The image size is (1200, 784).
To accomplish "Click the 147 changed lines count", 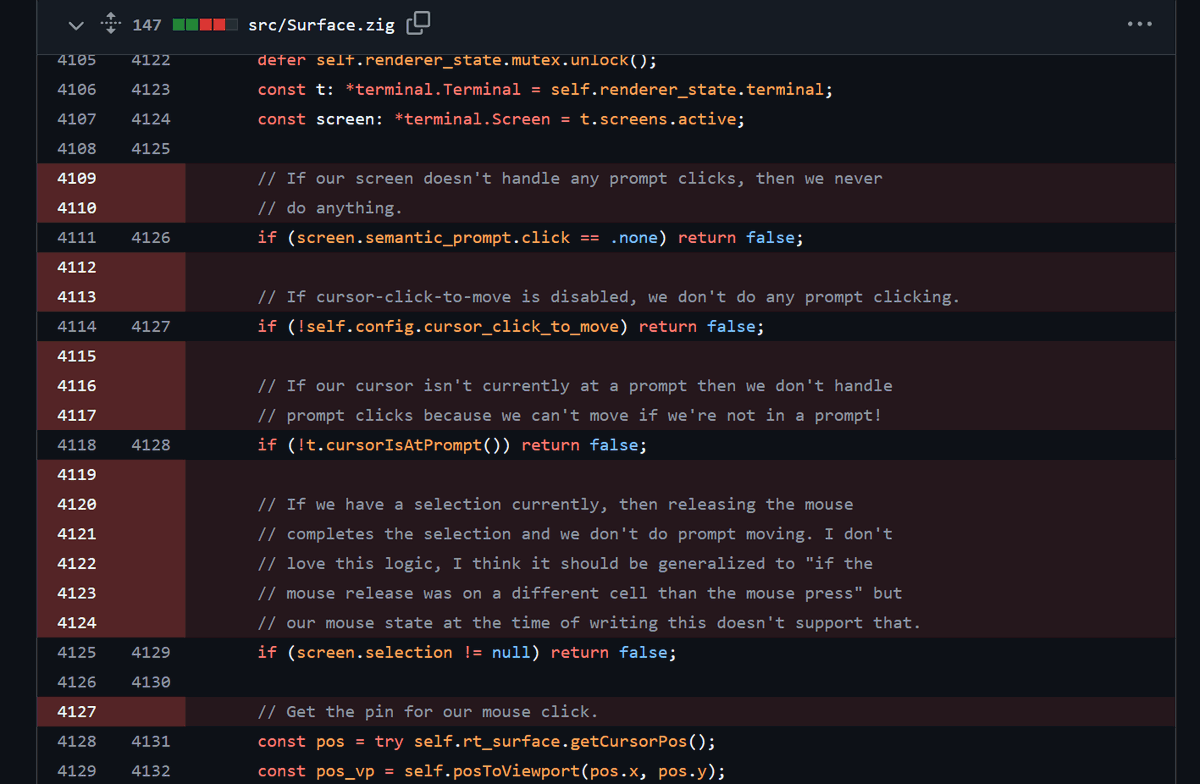I will point(147,24).
